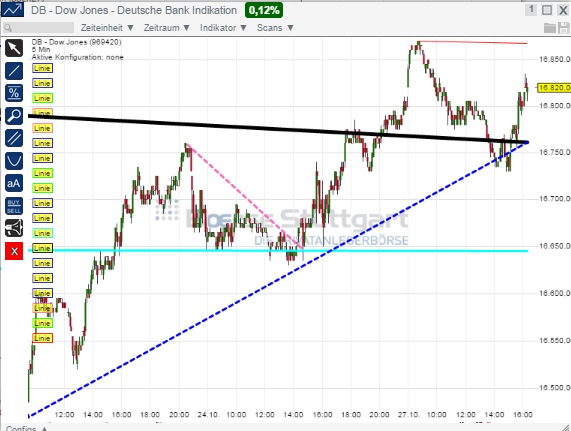Click the 27.10. date label on the time axis
This screenshot has height=431, width=571.
[408, 415]
